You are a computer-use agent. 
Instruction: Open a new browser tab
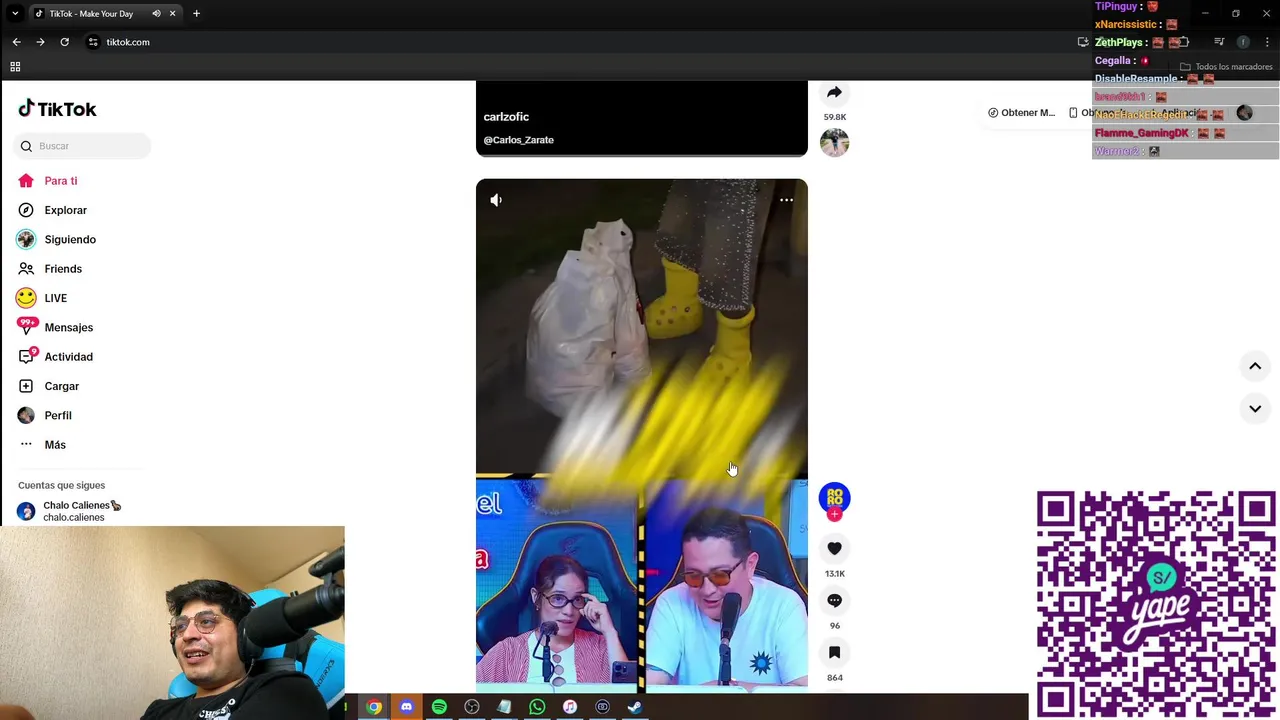[196, 14]
